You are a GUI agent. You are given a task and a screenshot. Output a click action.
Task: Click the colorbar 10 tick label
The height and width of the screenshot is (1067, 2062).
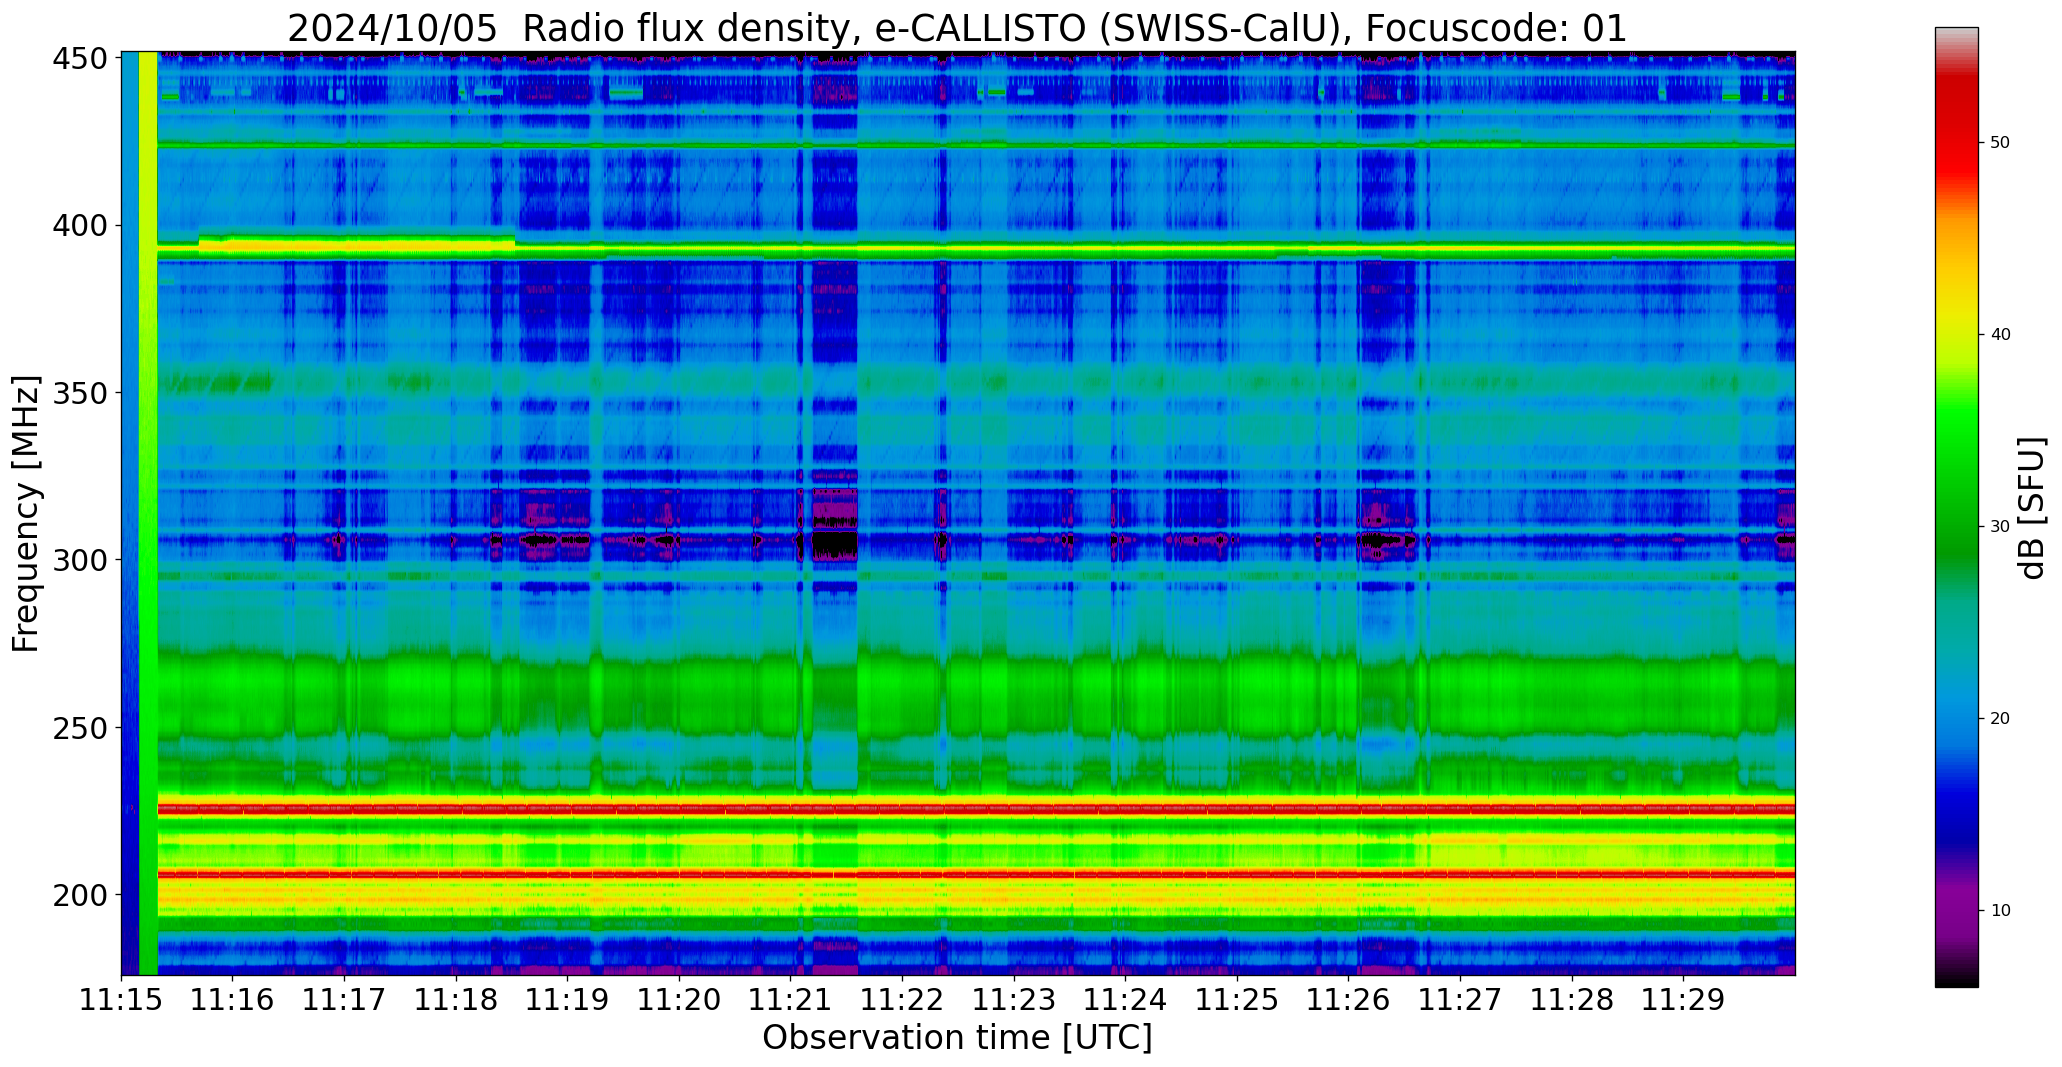[x=2000, y=911]
